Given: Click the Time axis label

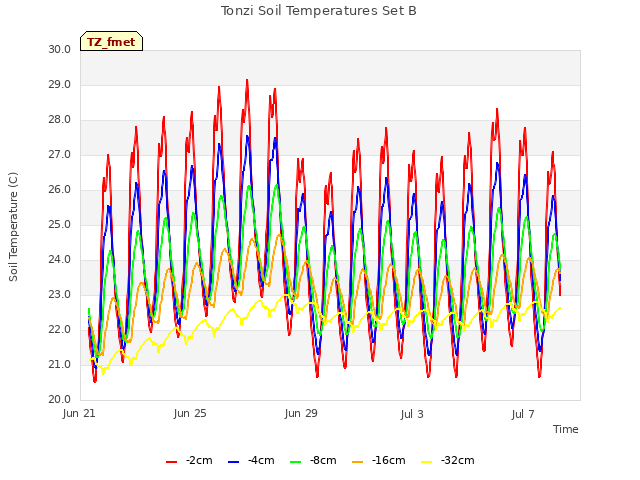Looking at the screenshot, I should click(x=566, y=429).
